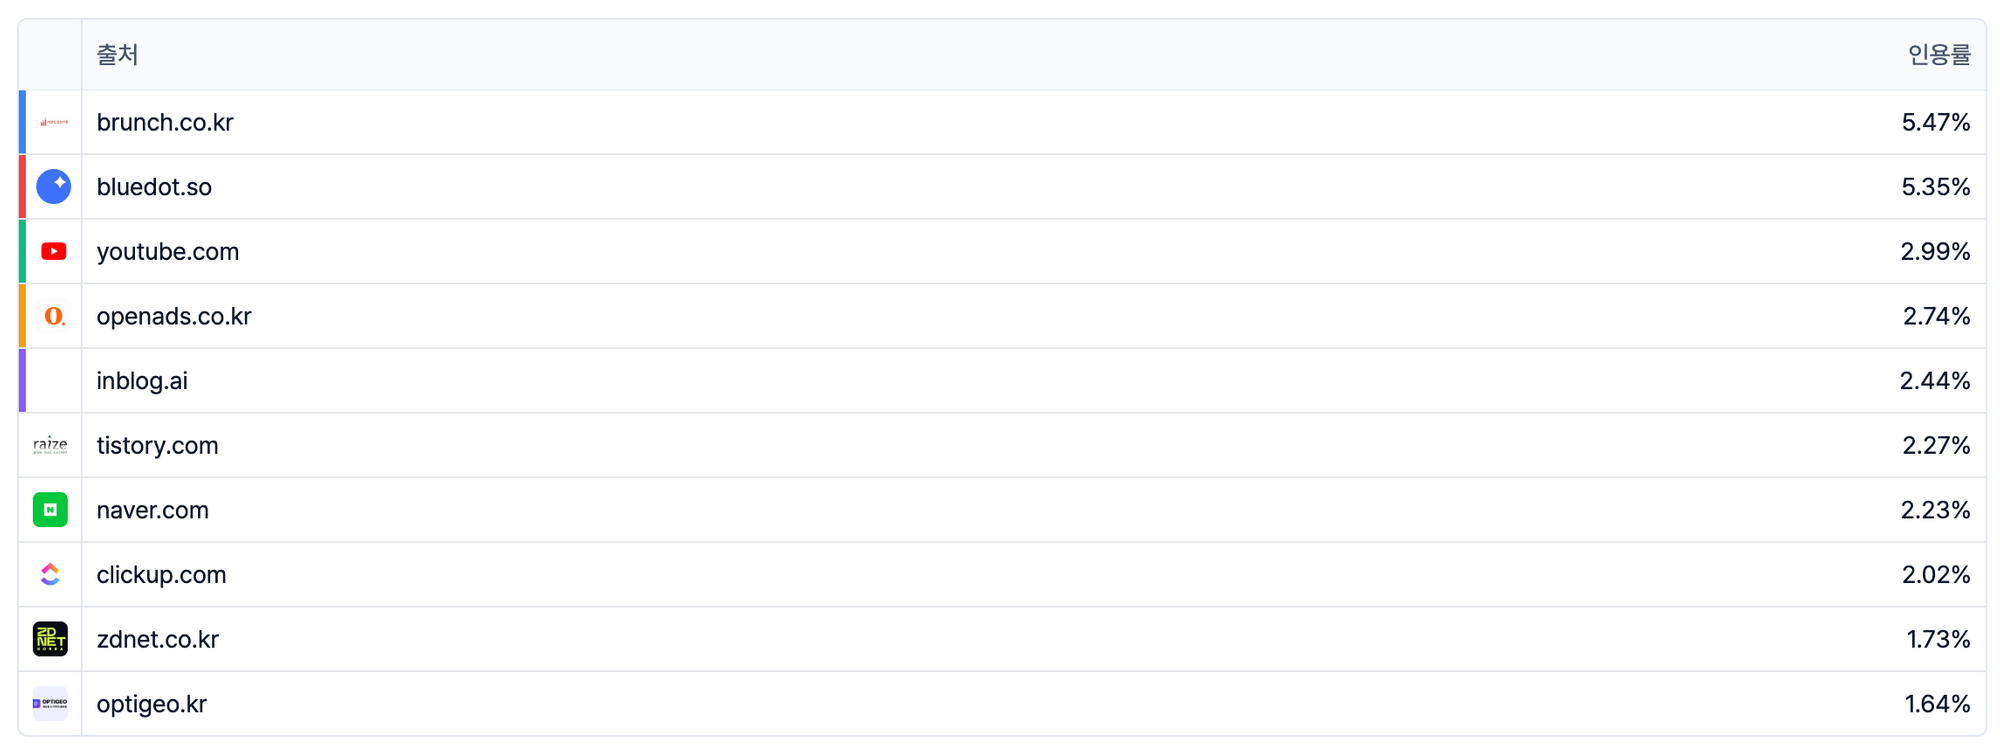Select the 출처 column header
This screenshot has width=2000, height=746.
pyautogui.click(x=117, y=55)
